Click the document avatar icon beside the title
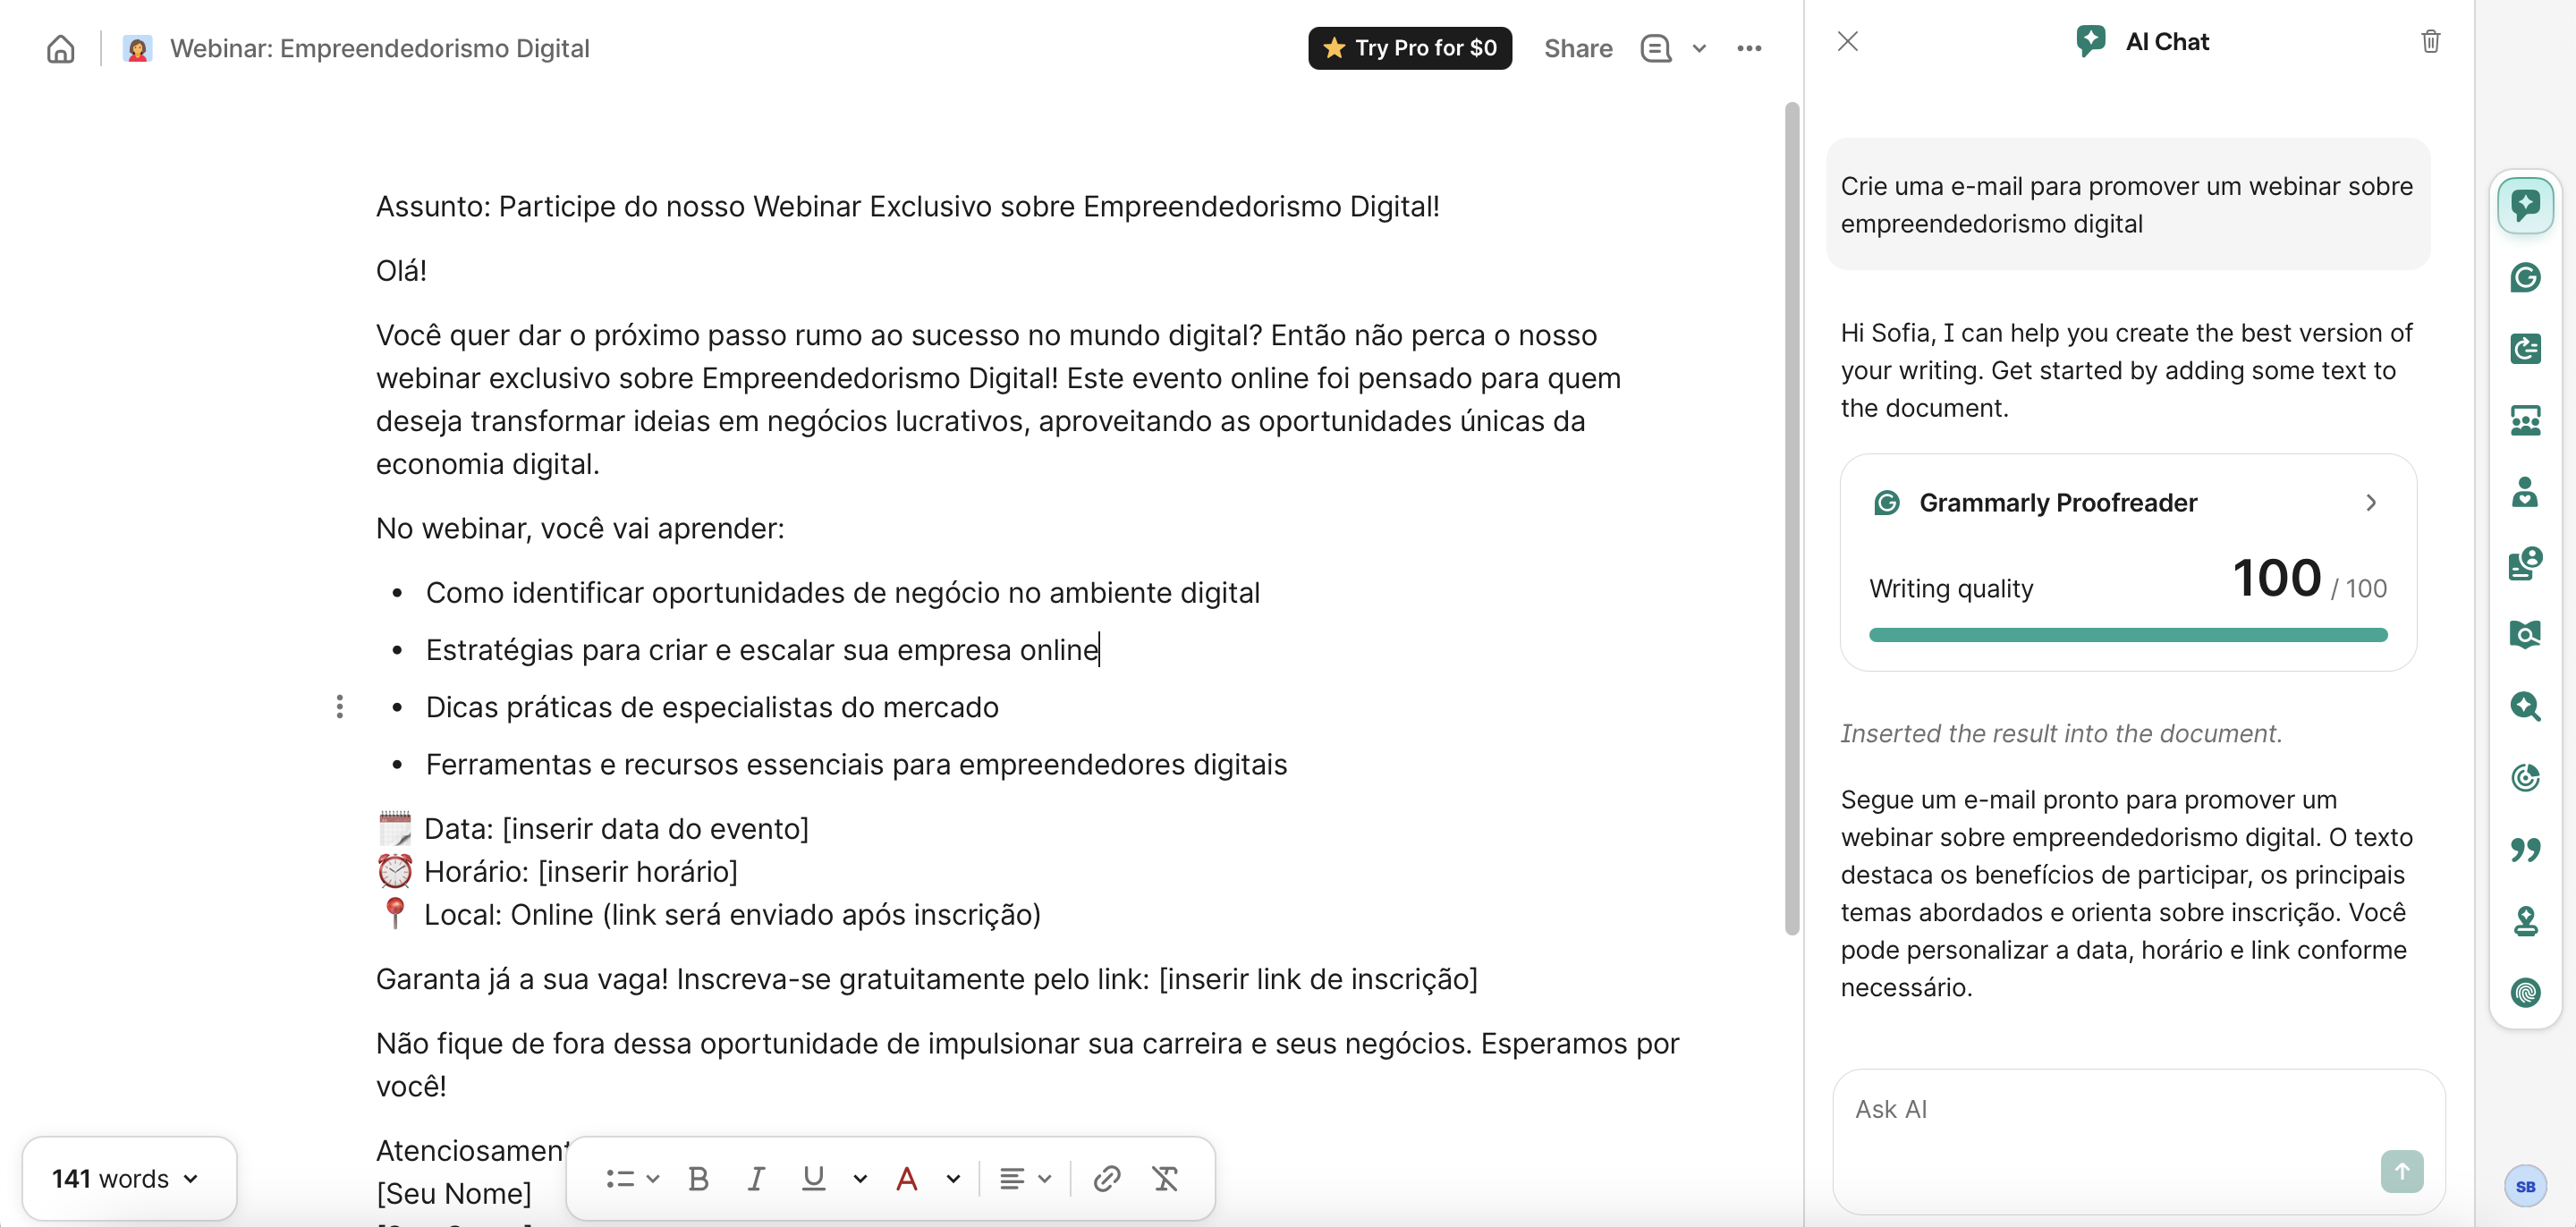 tap(138, 48)
